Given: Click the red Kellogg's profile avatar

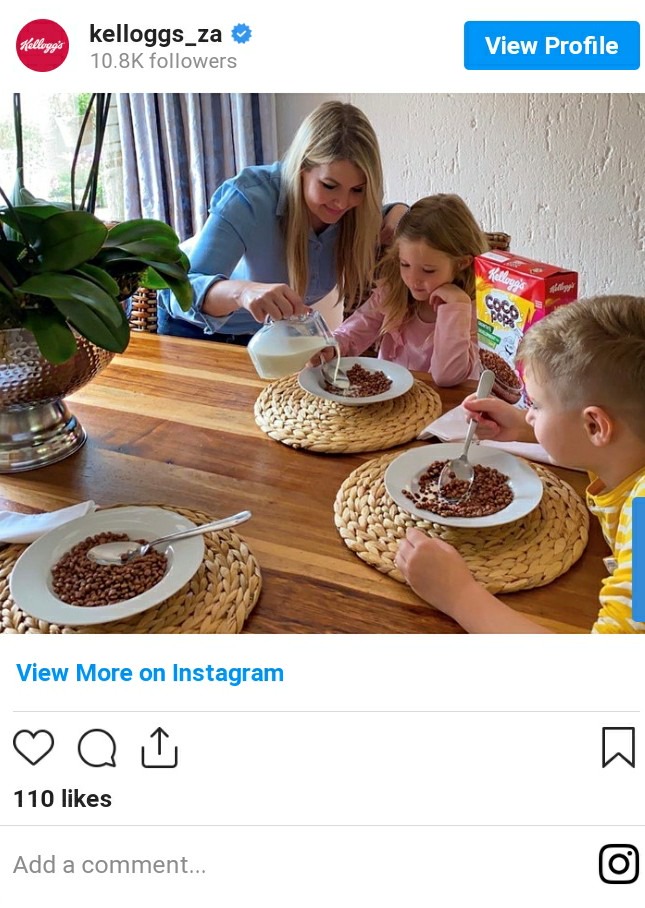Looking at the screenshot, I should click(x=42, y=45).
